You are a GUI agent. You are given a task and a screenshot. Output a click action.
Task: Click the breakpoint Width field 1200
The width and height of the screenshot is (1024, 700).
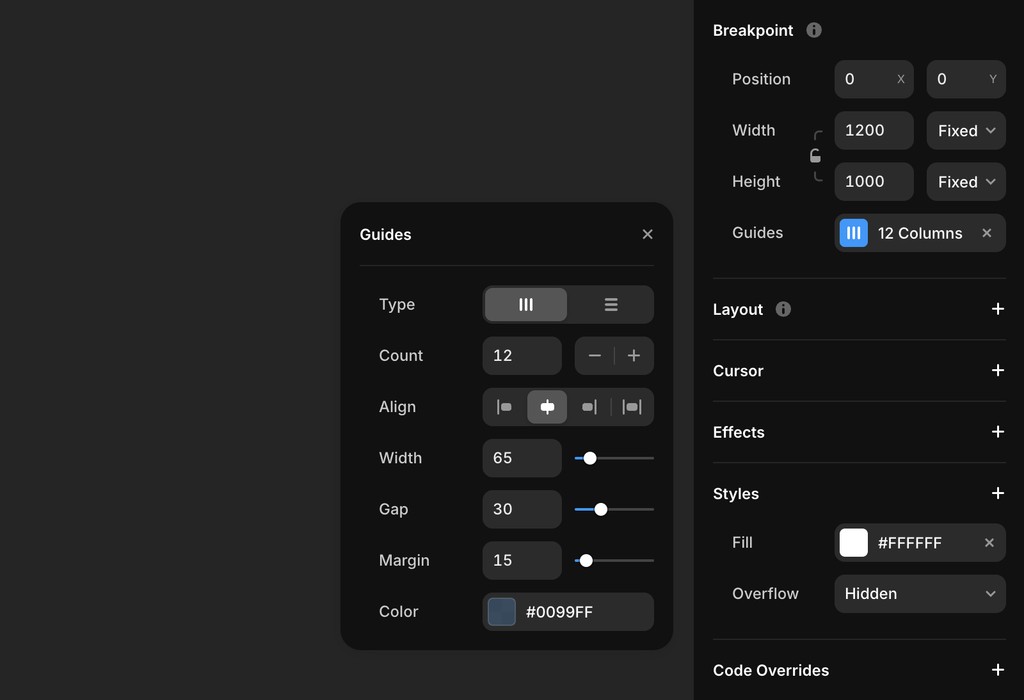point(874,131)
